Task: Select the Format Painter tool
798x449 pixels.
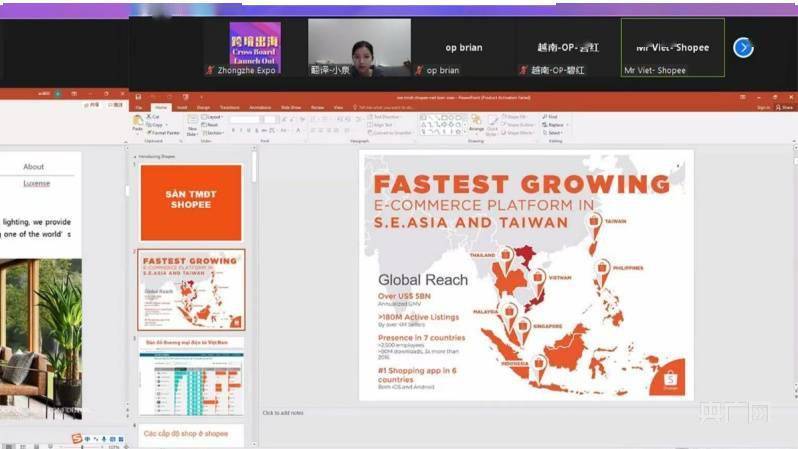Action: [160, 132]
